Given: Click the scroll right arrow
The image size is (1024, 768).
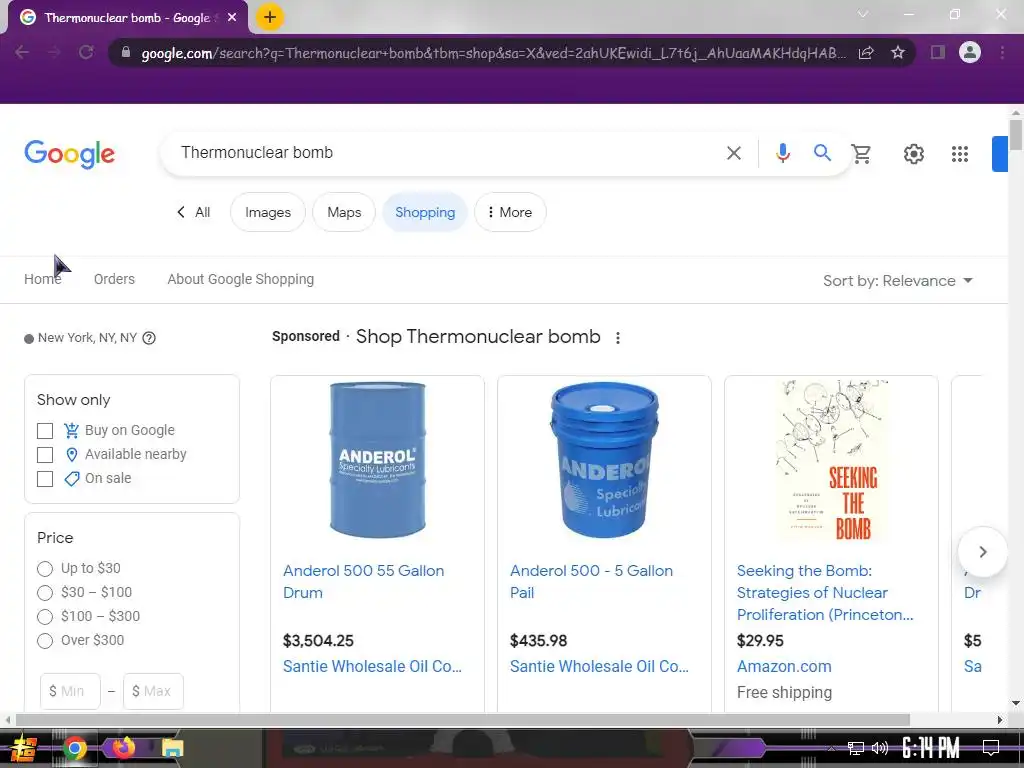Looking at the screenshot, I should (x=999, y=720).
